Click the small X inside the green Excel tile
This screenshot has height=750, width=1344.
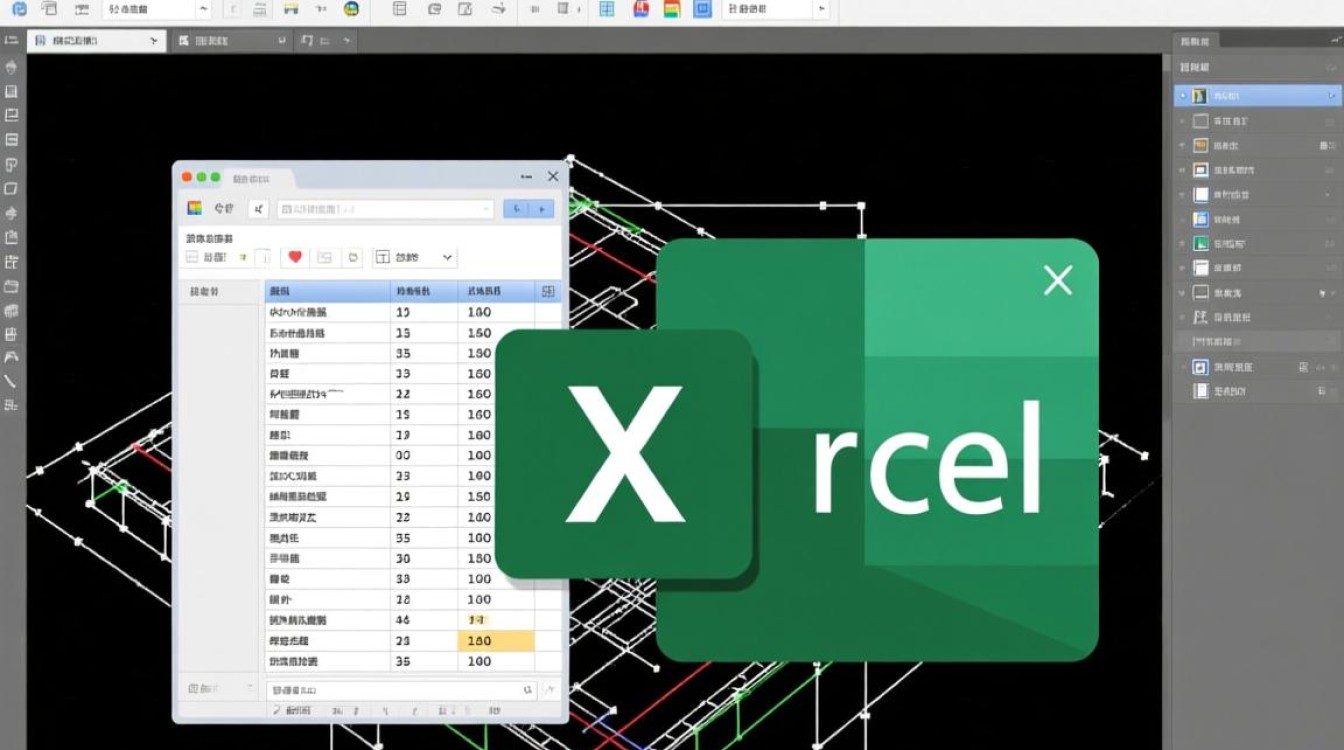pyautogui.click(x=1057, y=280)
